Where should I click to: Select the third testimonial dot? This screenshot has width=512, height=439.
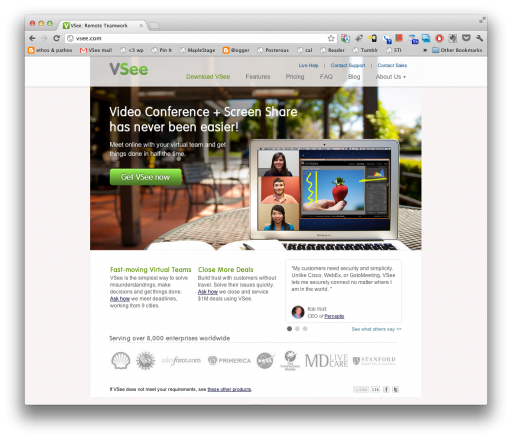point(305,329)
